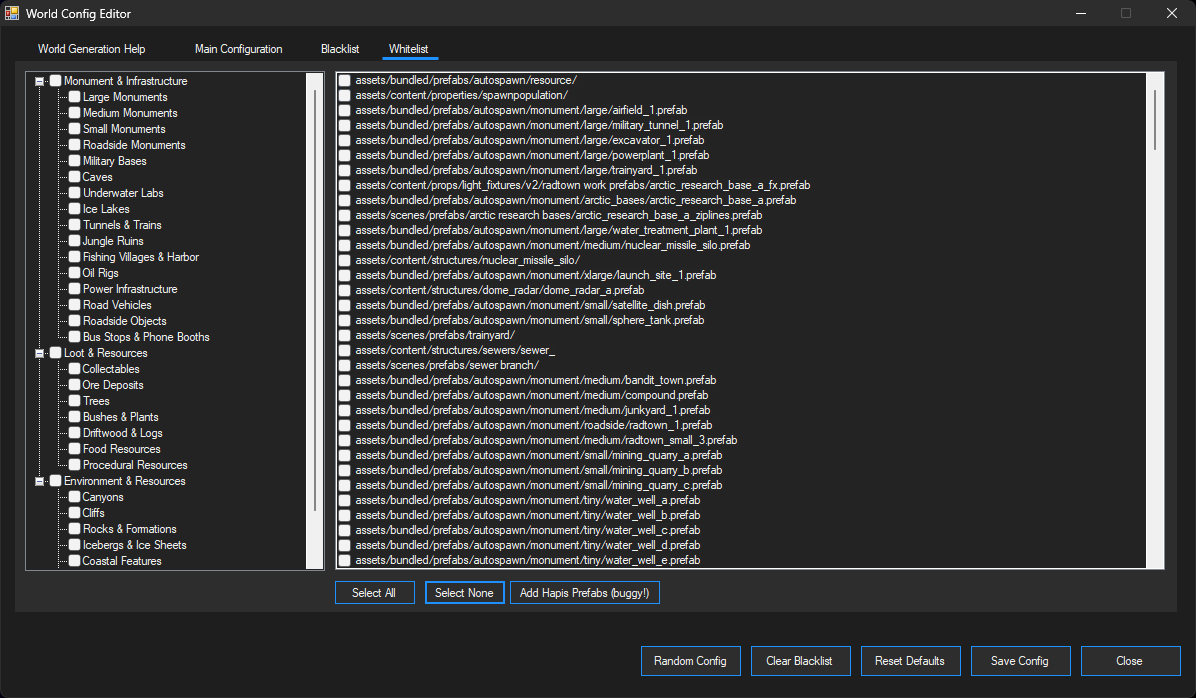Toggle the Oil Rigs checkbox
1196x698 pixels.
point(74,273)
